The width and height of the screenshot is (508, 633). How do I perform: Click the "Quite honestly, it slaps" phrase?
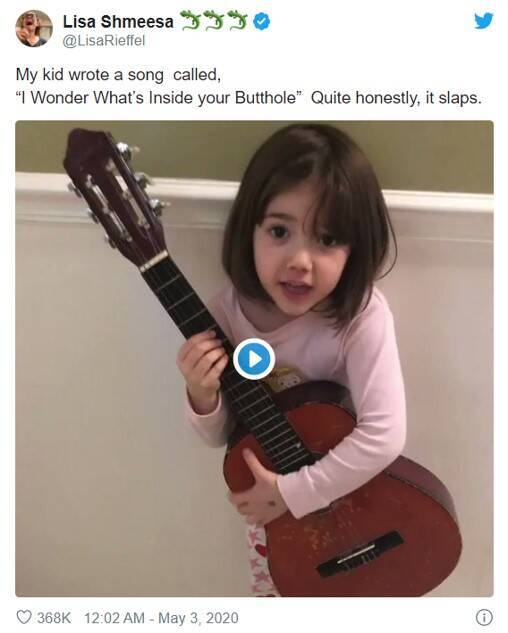pyautogui.click(x=397, y=98)
